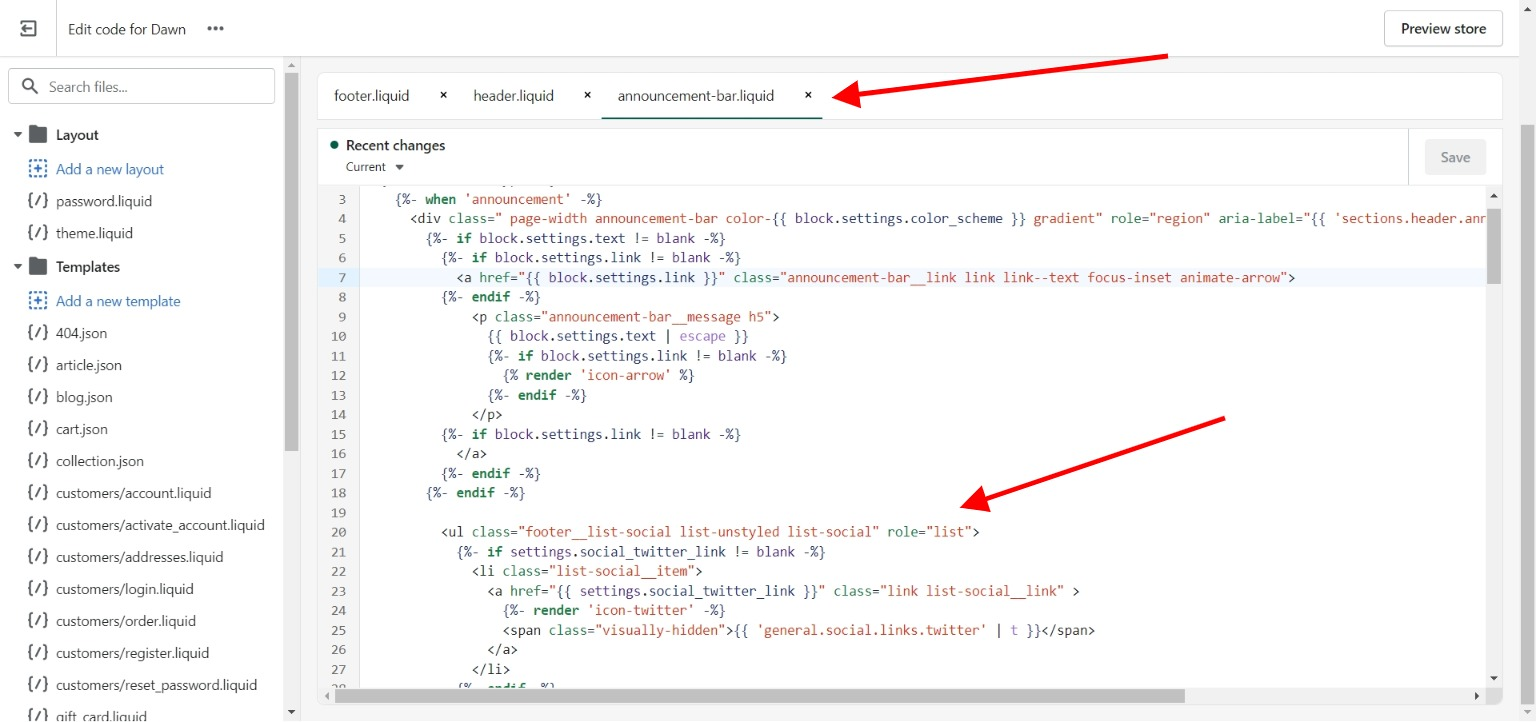Collapse the Layout folder section

[x=18, y=135]
